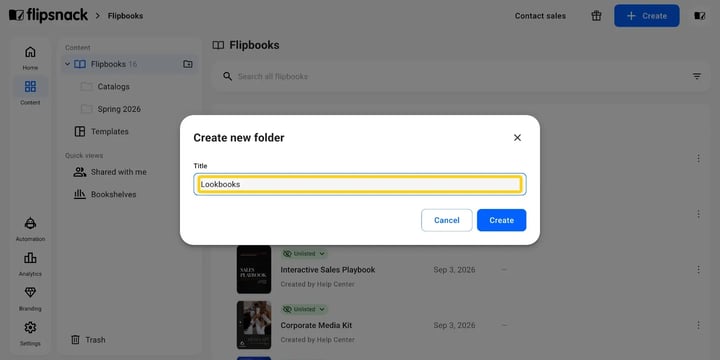Open Content section in sidebar
The width and height of the screenshot is (720, 360).
pyautogui.click(x=30, y=92)
